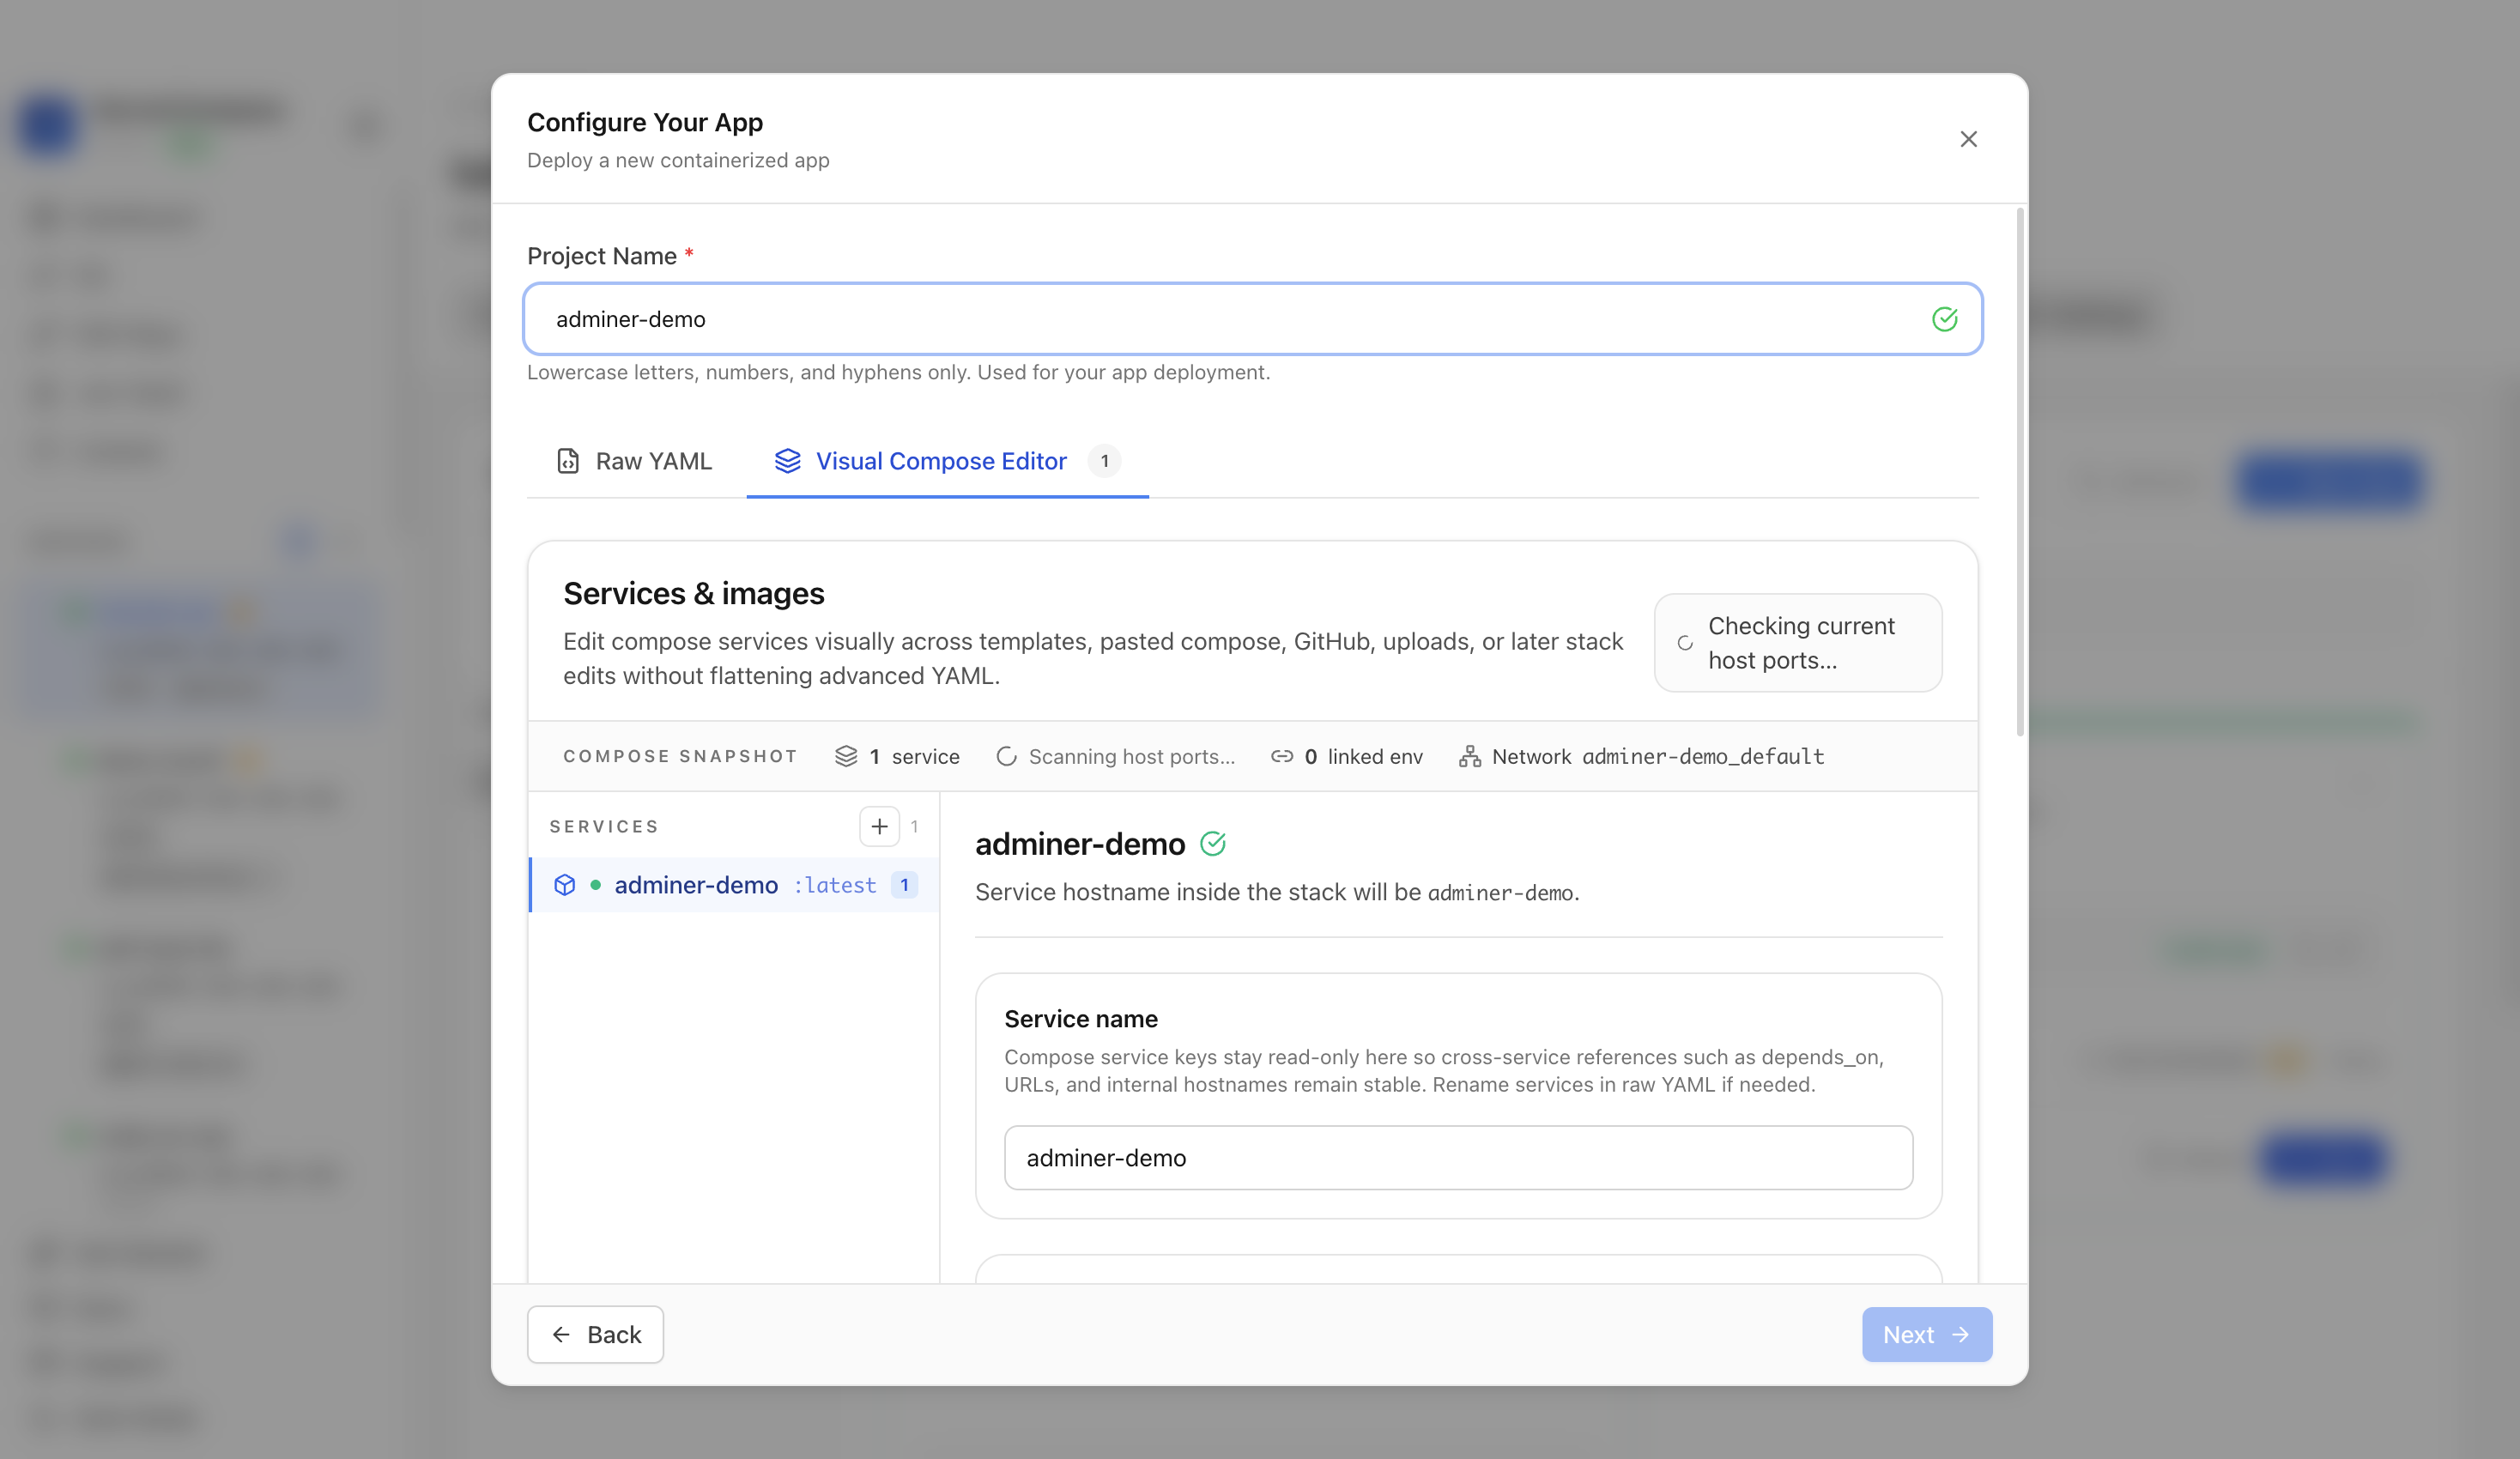Click the 1 service snapshot text
The image size is (2520, 1459).
point(914,756)
